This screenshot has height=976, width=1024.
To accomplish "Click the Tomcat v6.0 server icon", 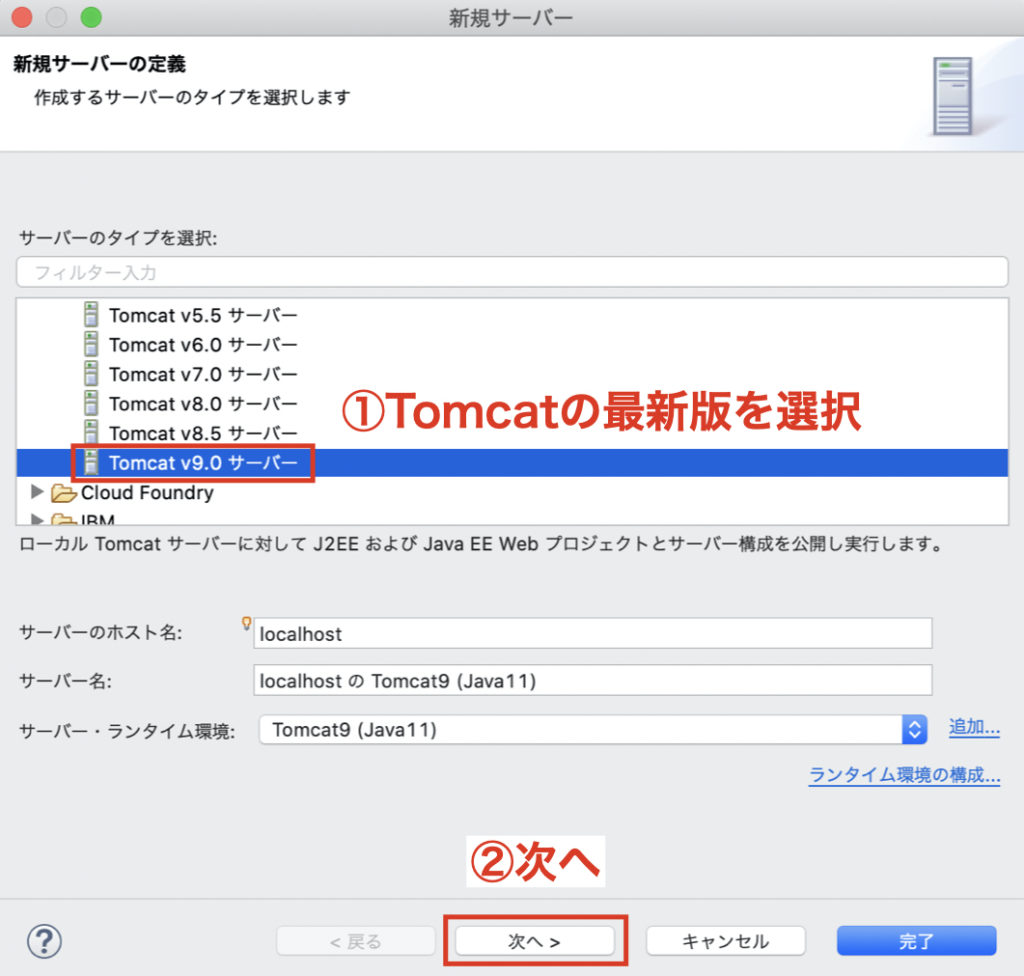I will (91, 344).
